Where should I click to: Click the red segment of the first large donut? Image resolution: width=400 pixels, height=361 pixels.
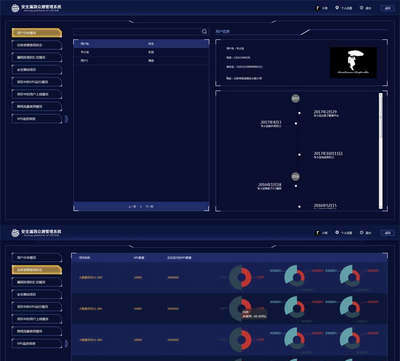pyautogui.click(x=248, y=277)
